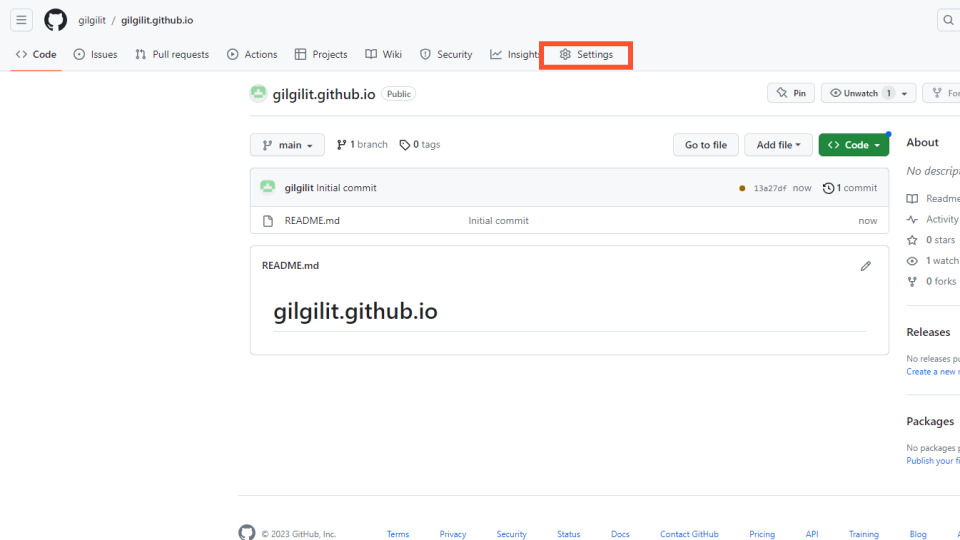Expand the Add file dropdown

pos(778,145)
